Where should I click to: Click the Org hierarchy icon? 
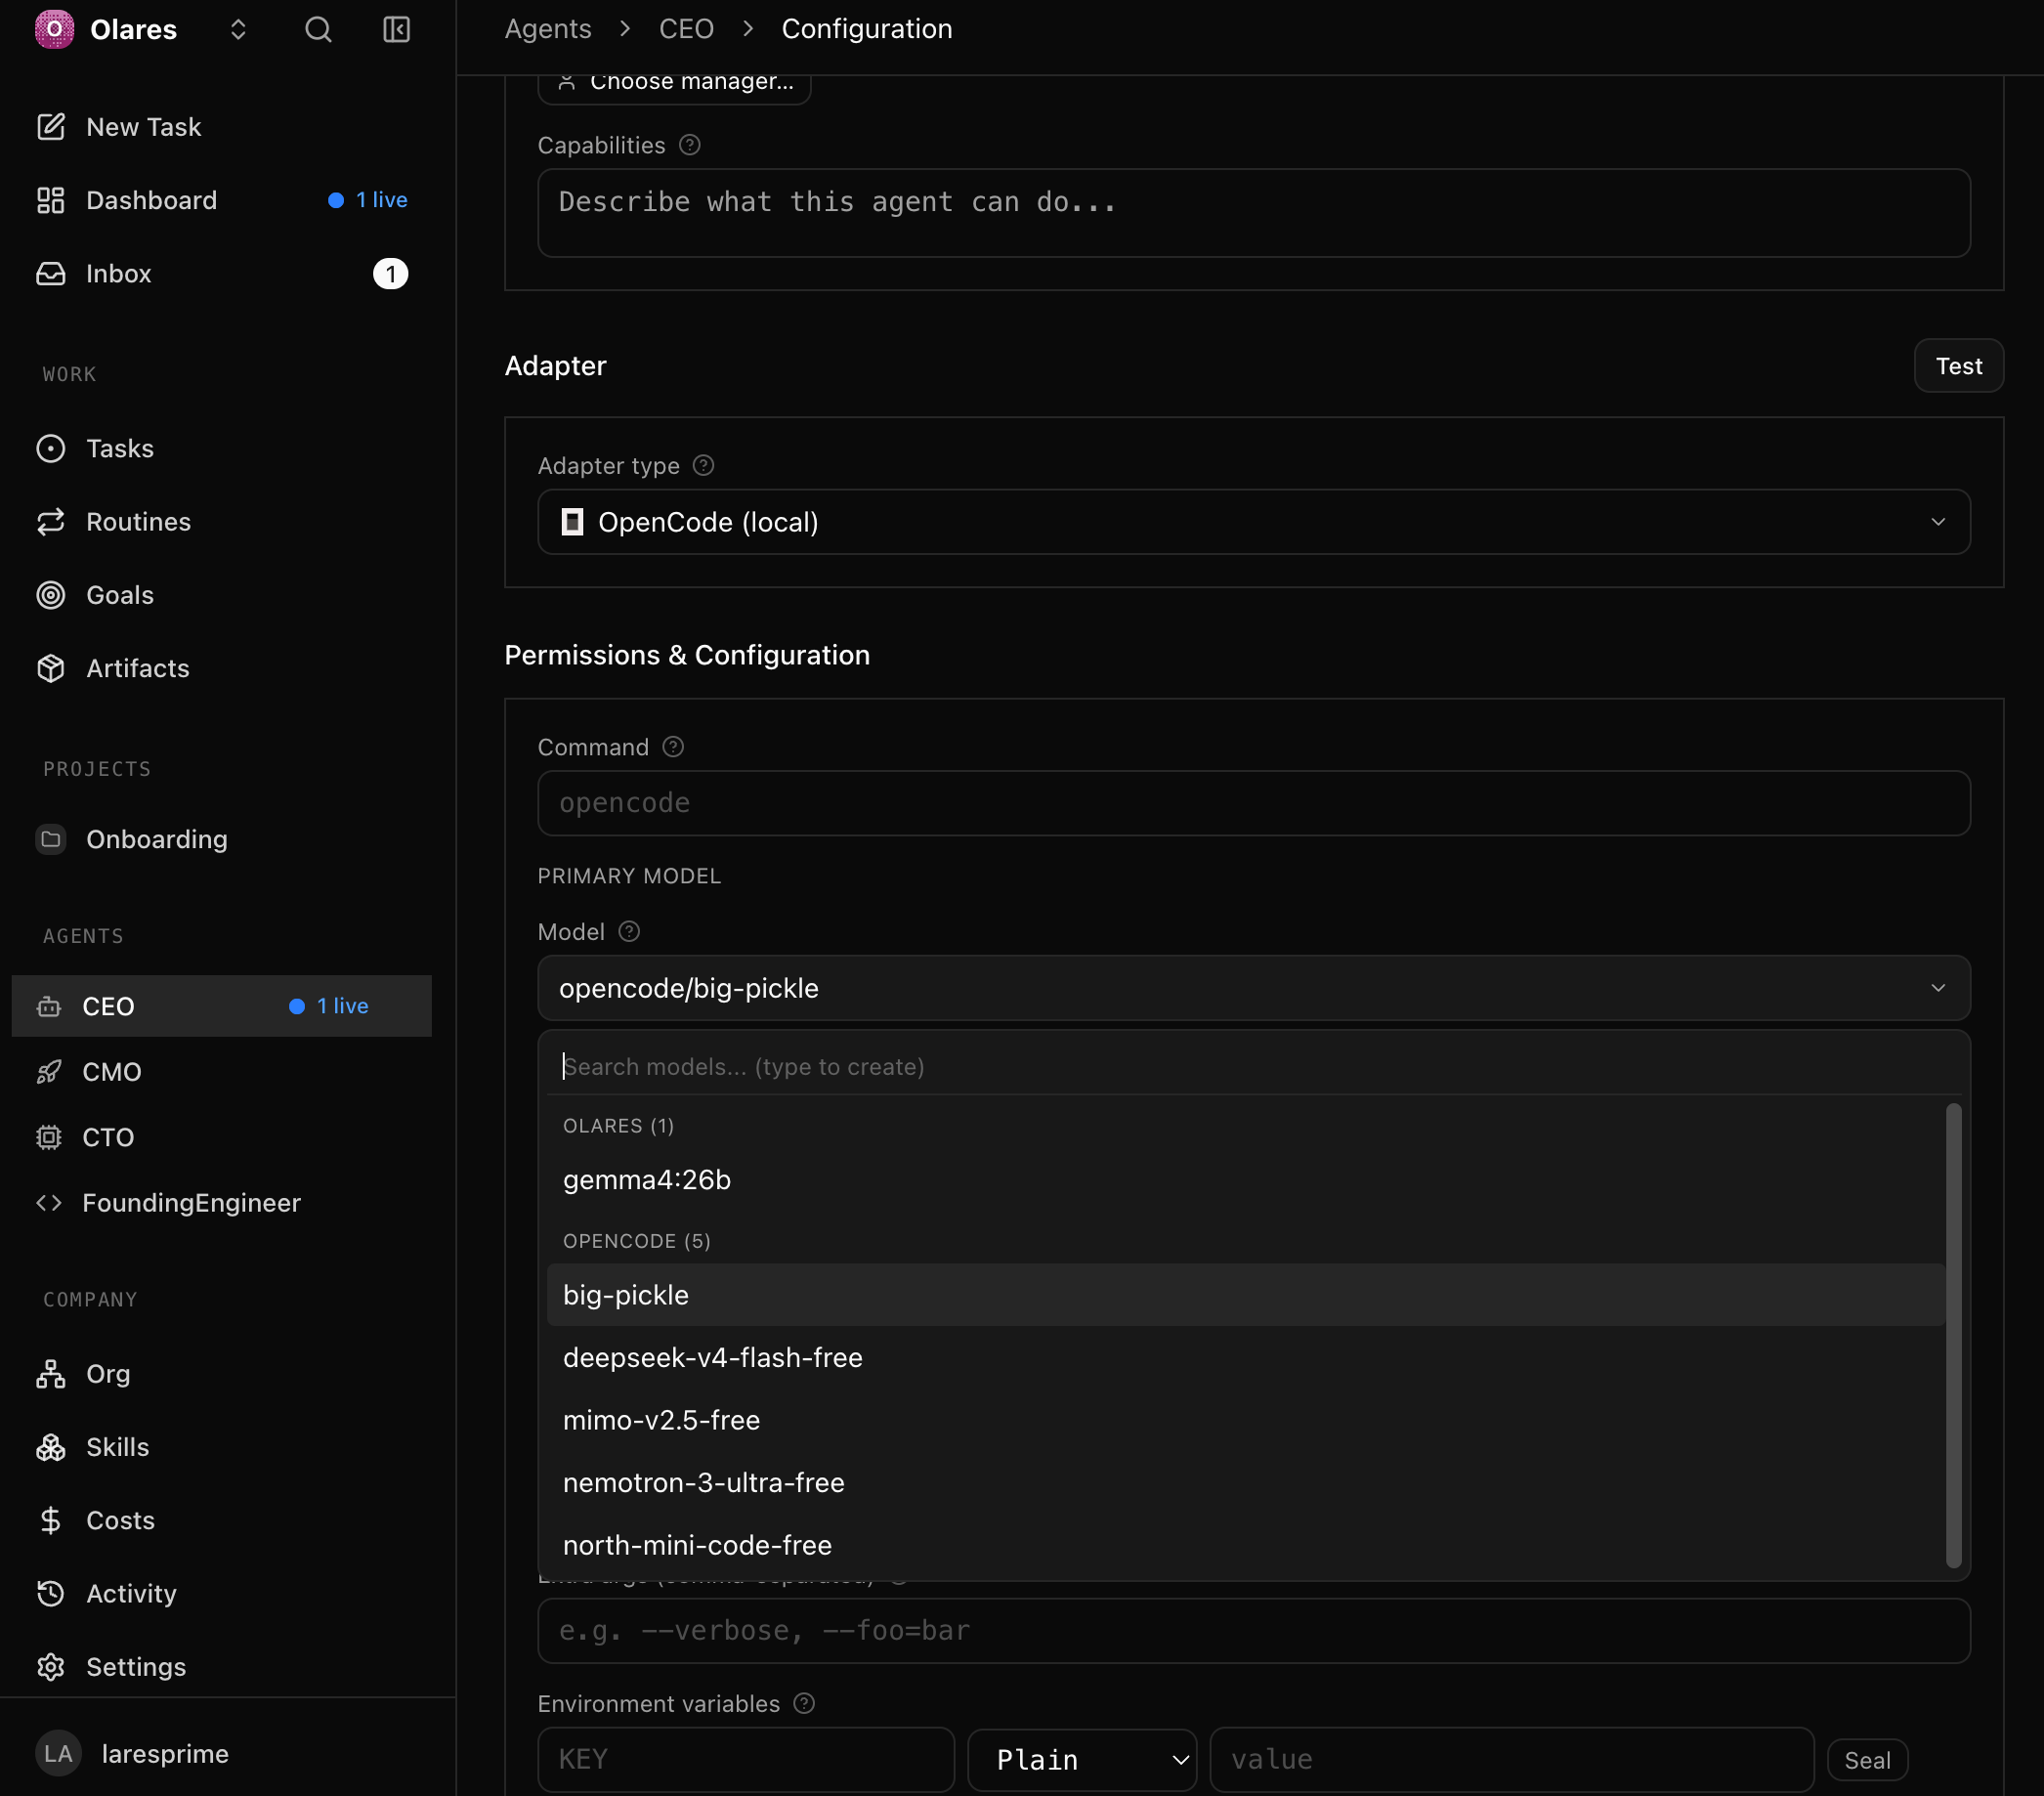[x=51, y=1374]
